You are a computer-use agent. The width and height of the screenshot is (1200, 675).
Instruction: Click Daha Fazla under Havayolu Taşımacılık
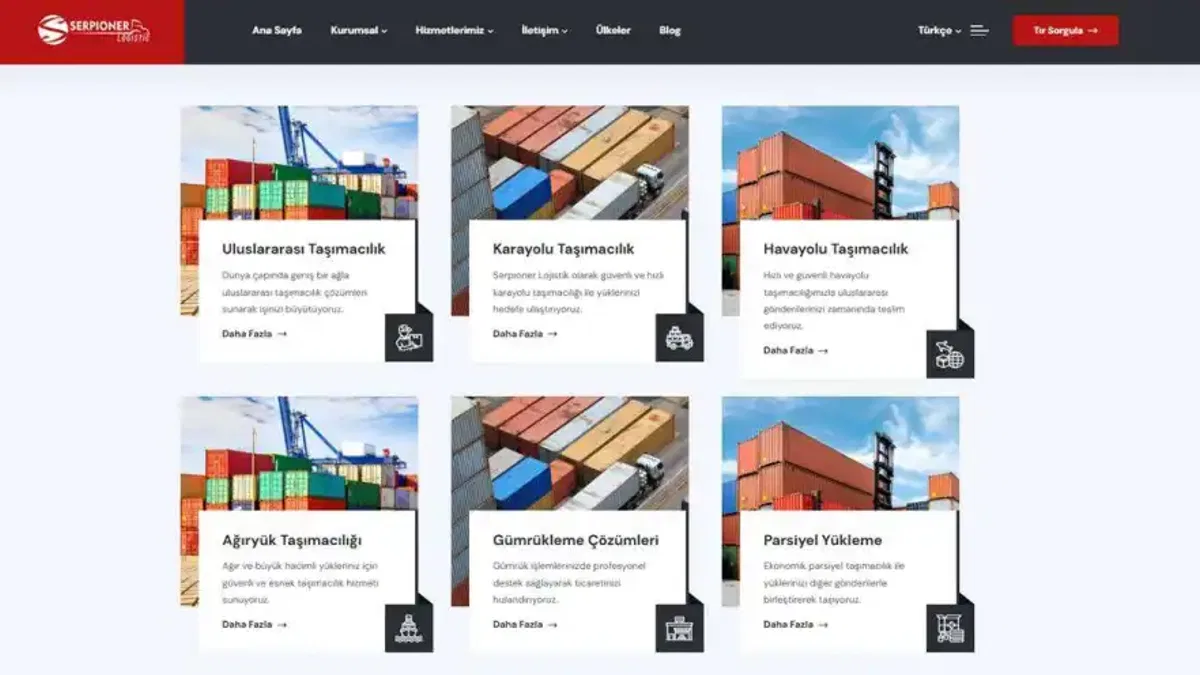coord(796,350)
